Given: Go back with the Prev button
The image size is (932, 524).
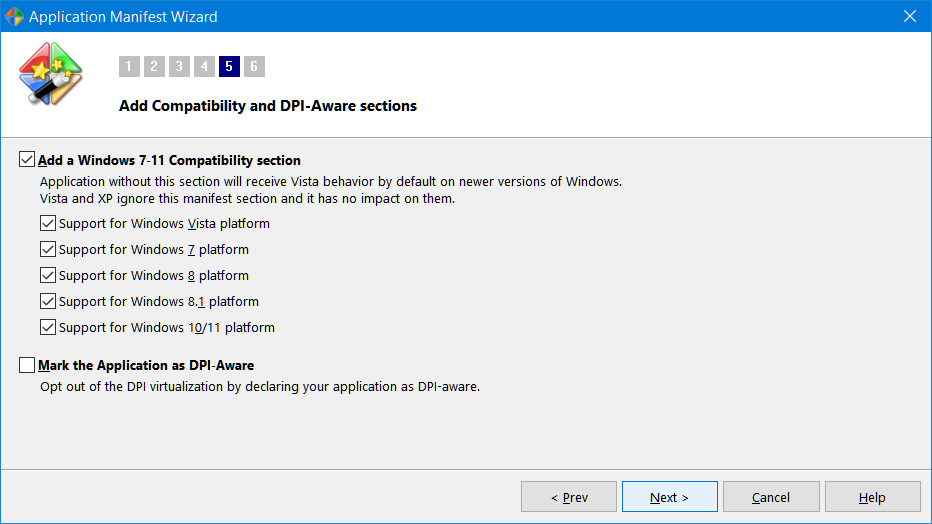Looking at the screenshot, I should 569,497.
